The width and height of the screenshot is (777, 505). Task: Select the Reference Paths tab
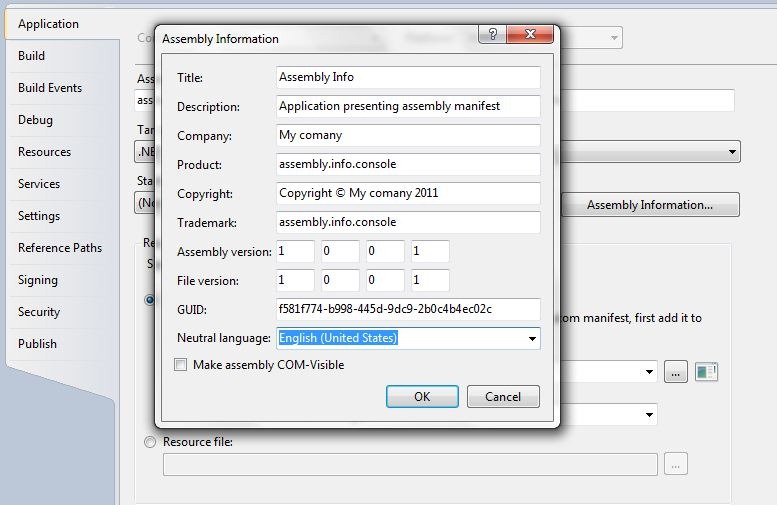(x=60, y=248)
